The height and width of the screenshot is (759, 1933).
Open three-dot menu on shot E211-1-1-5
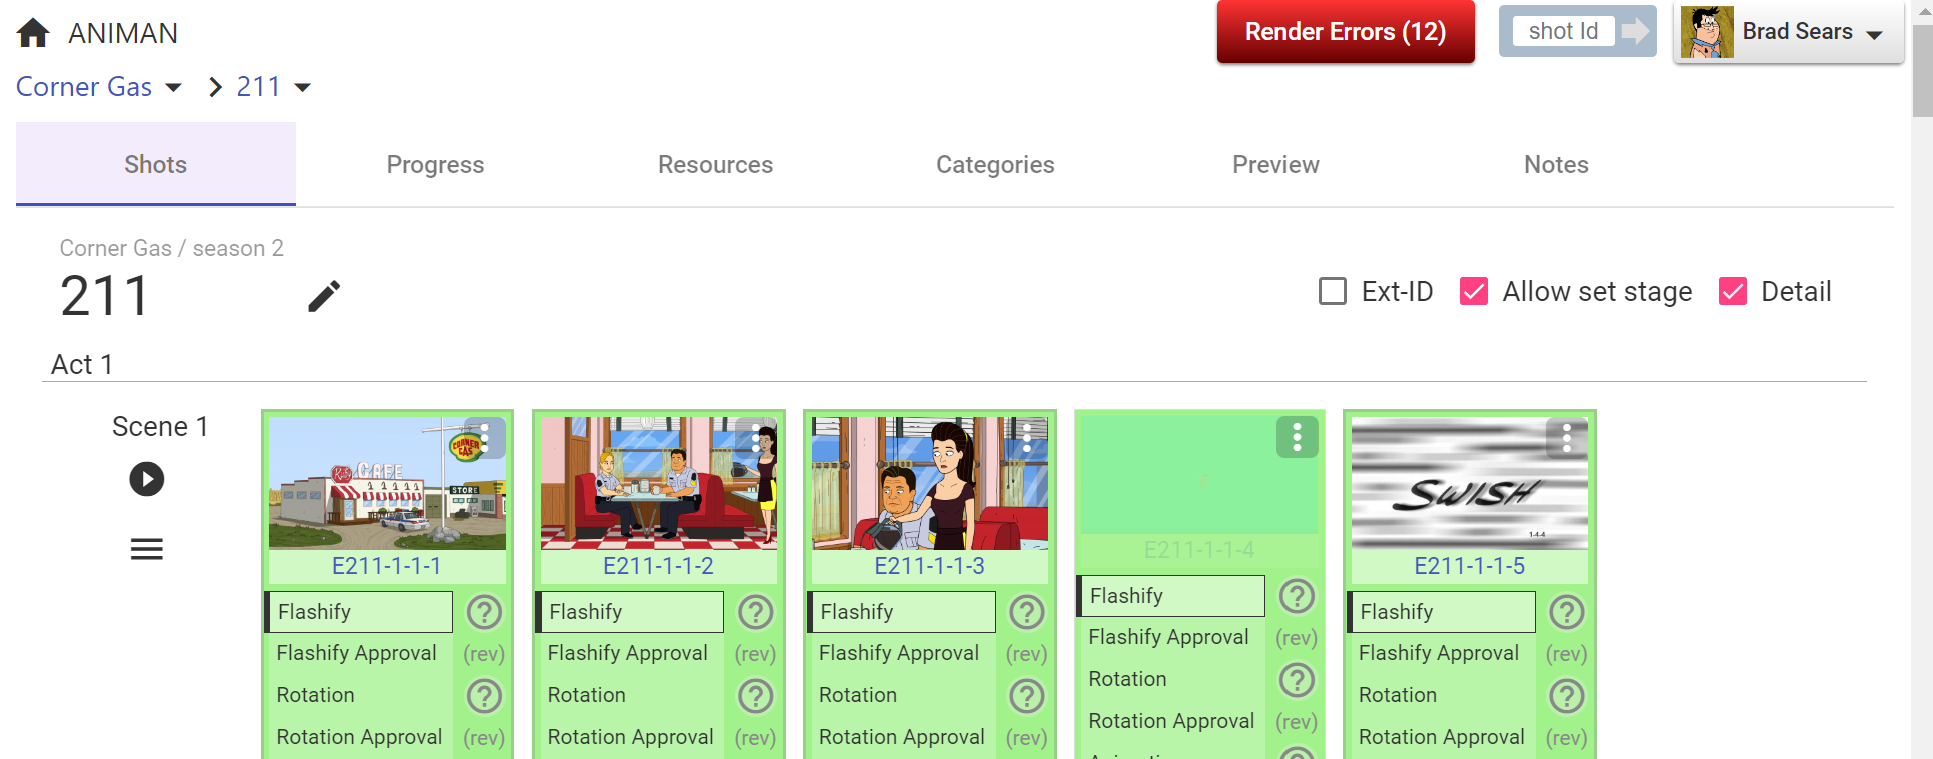tap(1566, 437)
